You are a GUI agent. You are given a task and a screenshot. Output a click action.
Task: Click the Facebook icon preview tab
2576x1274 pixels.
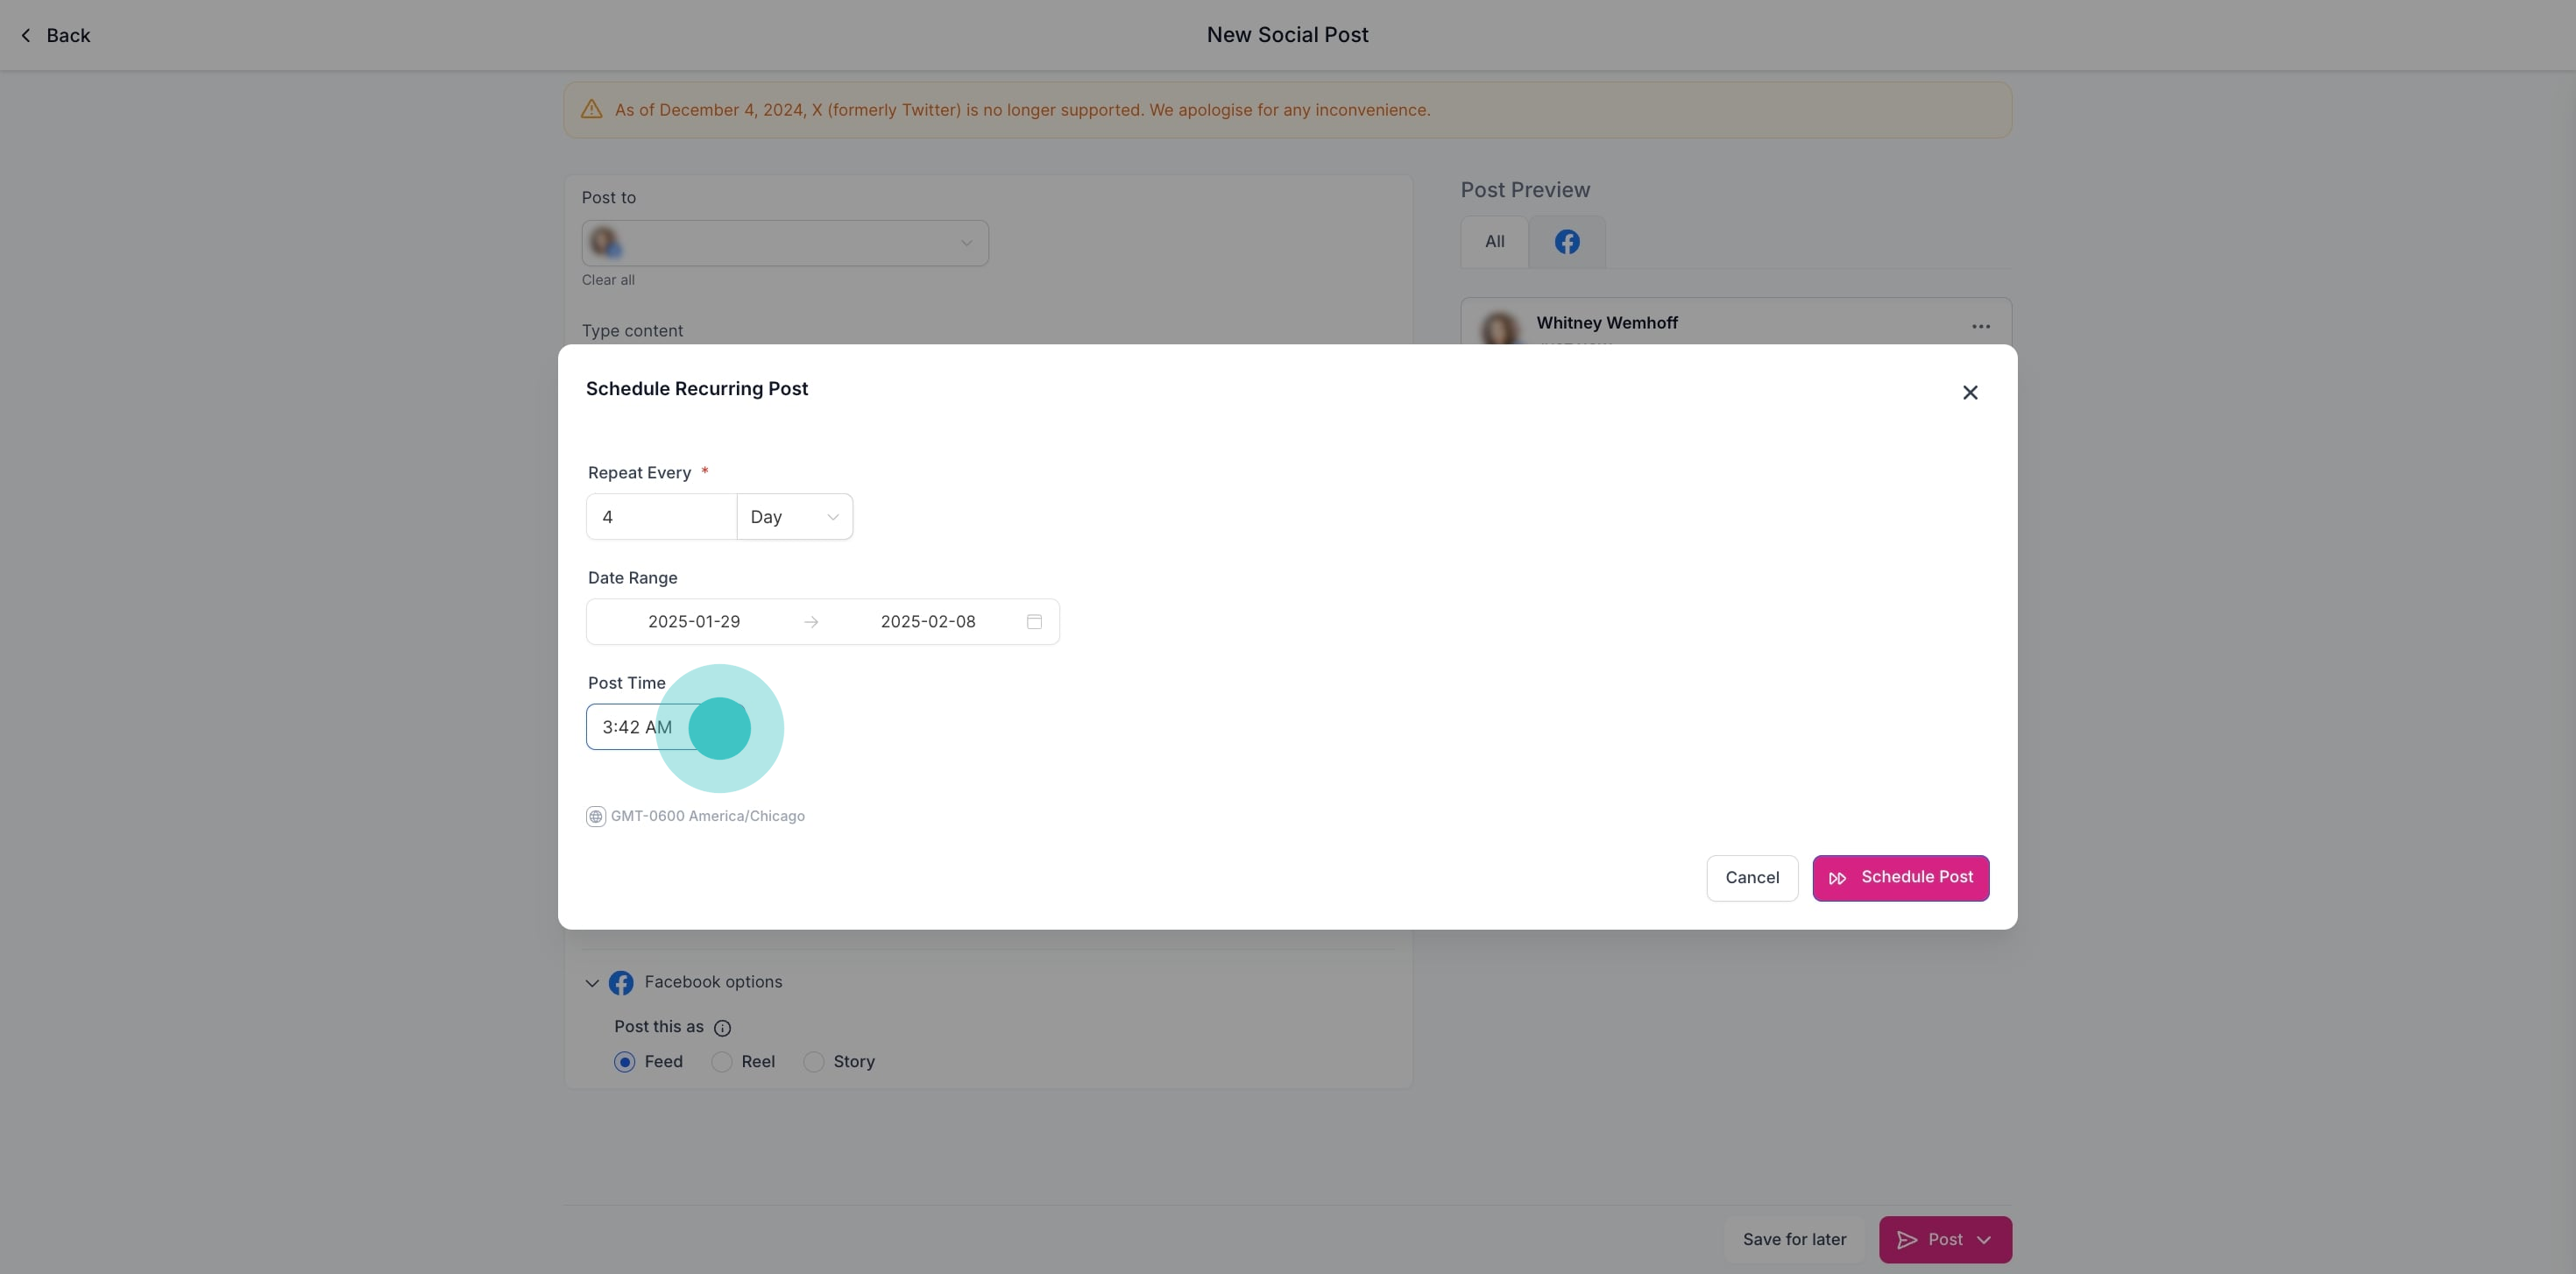(x=1566, y=242)
